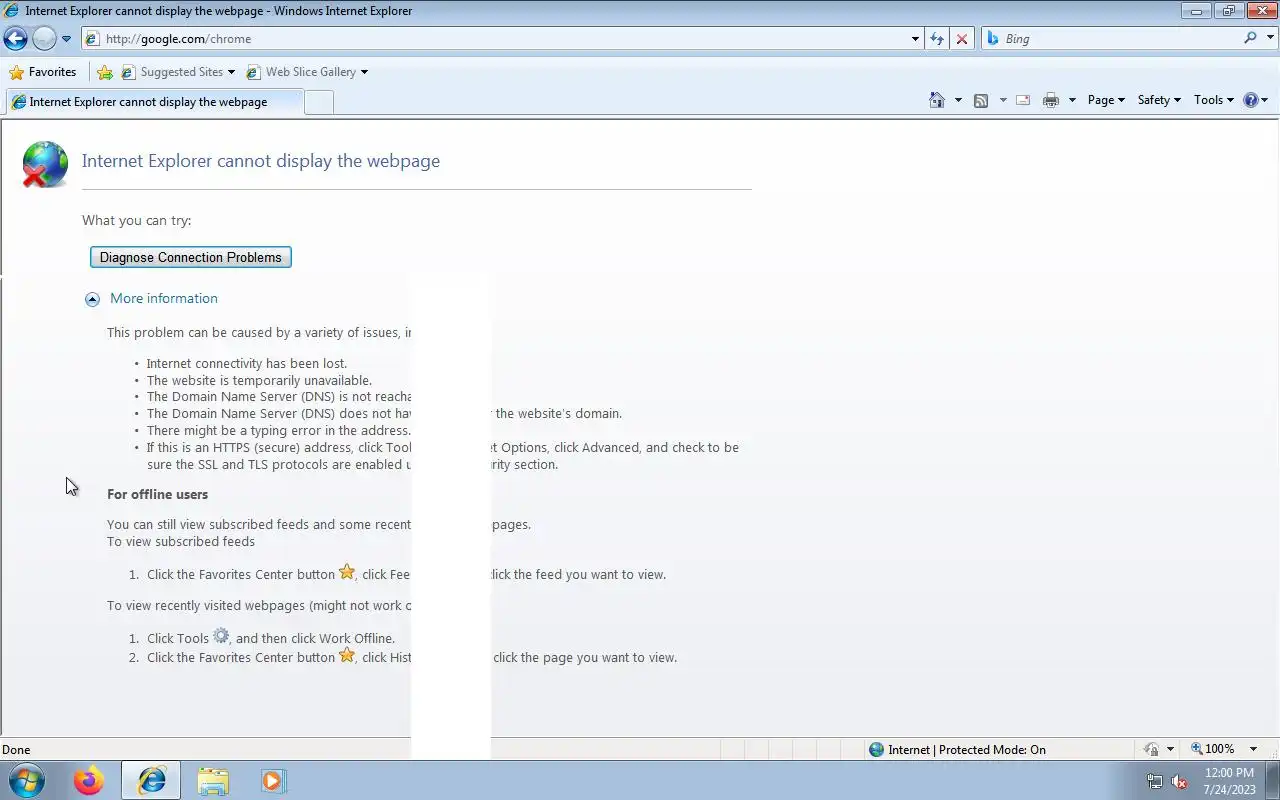
Task: Click the taskbar clock showing 12:00 PM
Action: 1229,781
